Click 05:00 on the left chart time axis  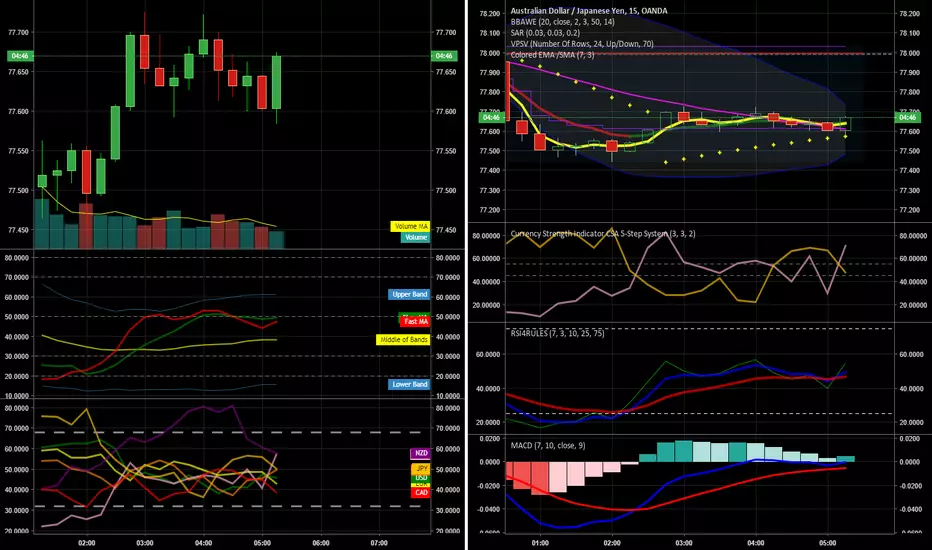coord(262,543)
